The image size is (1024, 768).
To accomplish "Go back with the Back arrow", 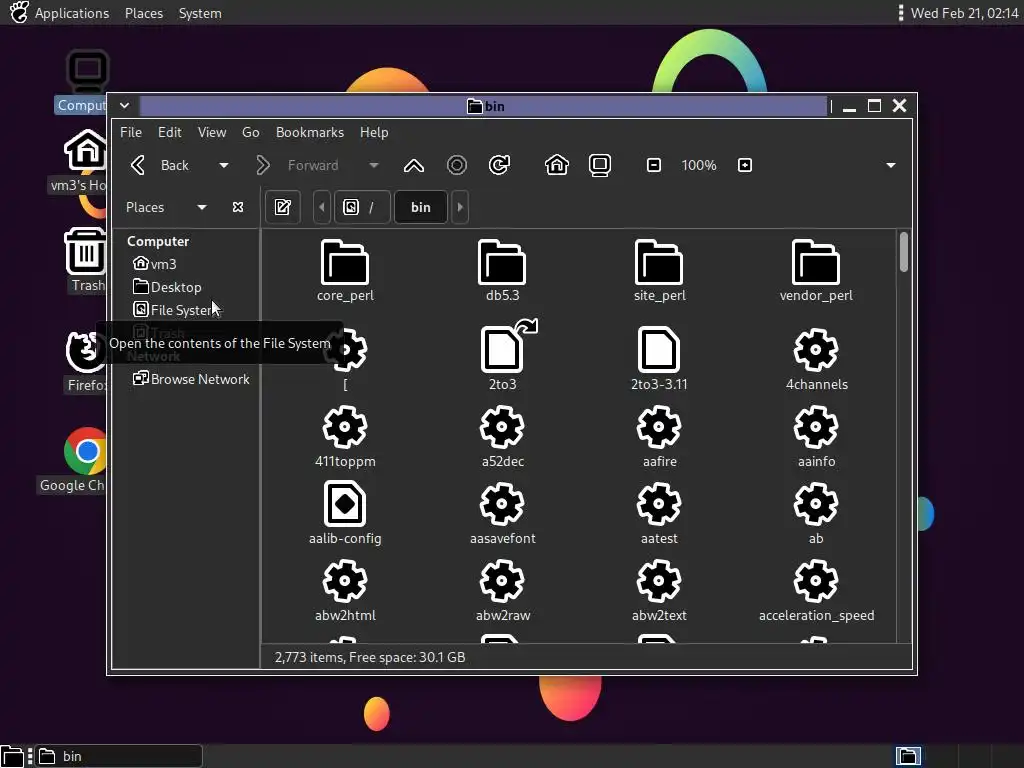I will click(x=160, y=165).
